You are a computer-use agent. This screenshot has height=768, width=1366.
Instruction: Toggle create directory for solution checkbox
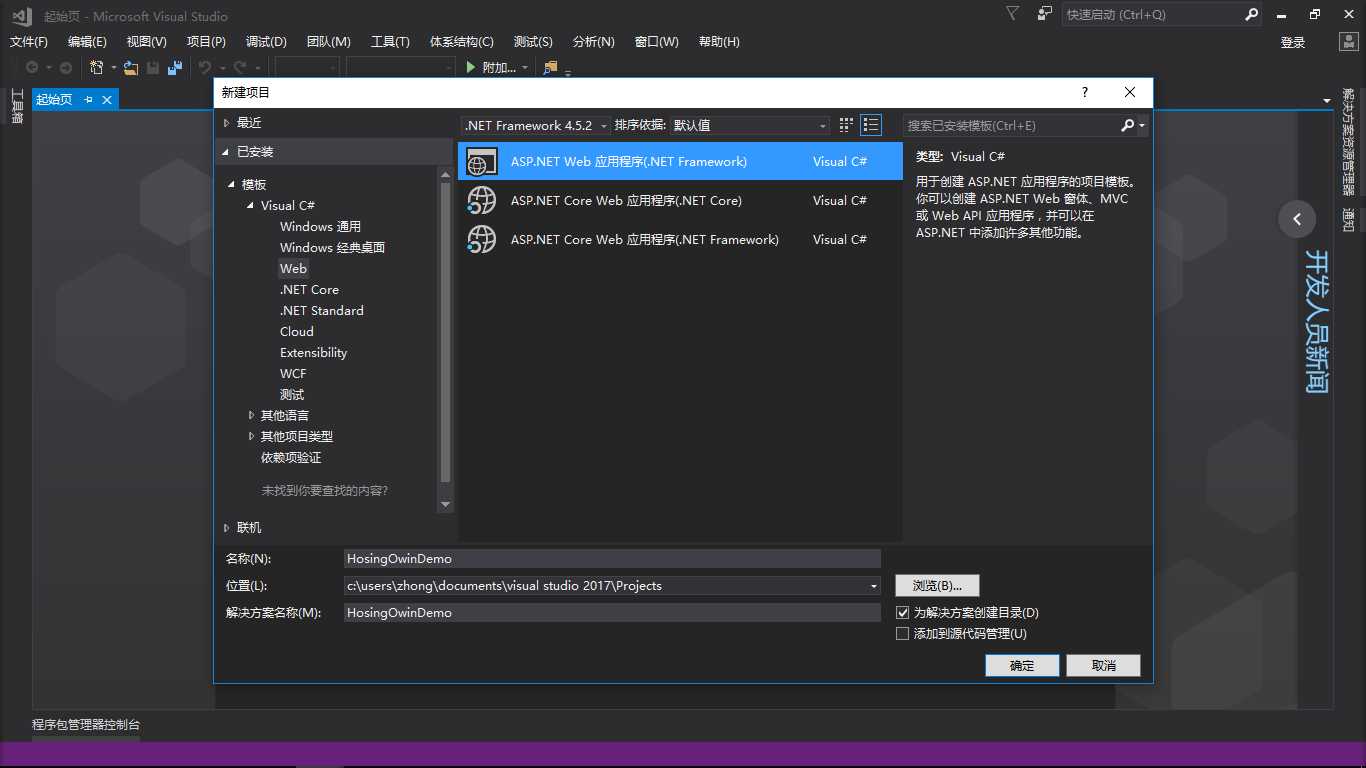tap(903, 612)
